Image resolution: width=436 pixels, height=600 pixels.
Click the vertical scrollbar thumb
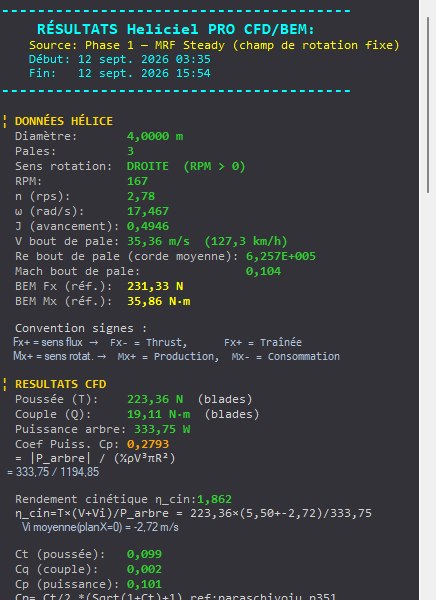[x=428, y=105]
